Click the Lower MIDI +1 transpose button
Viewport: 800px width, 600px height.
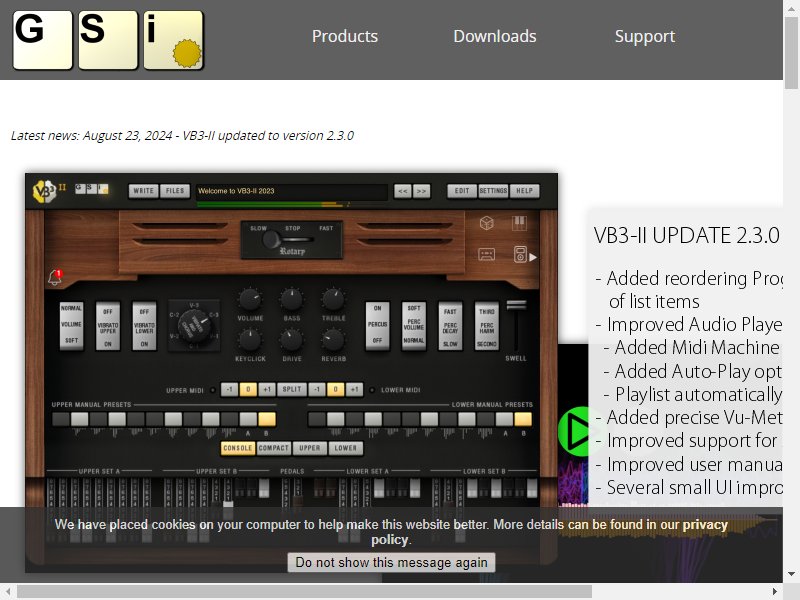coord(355,390)
